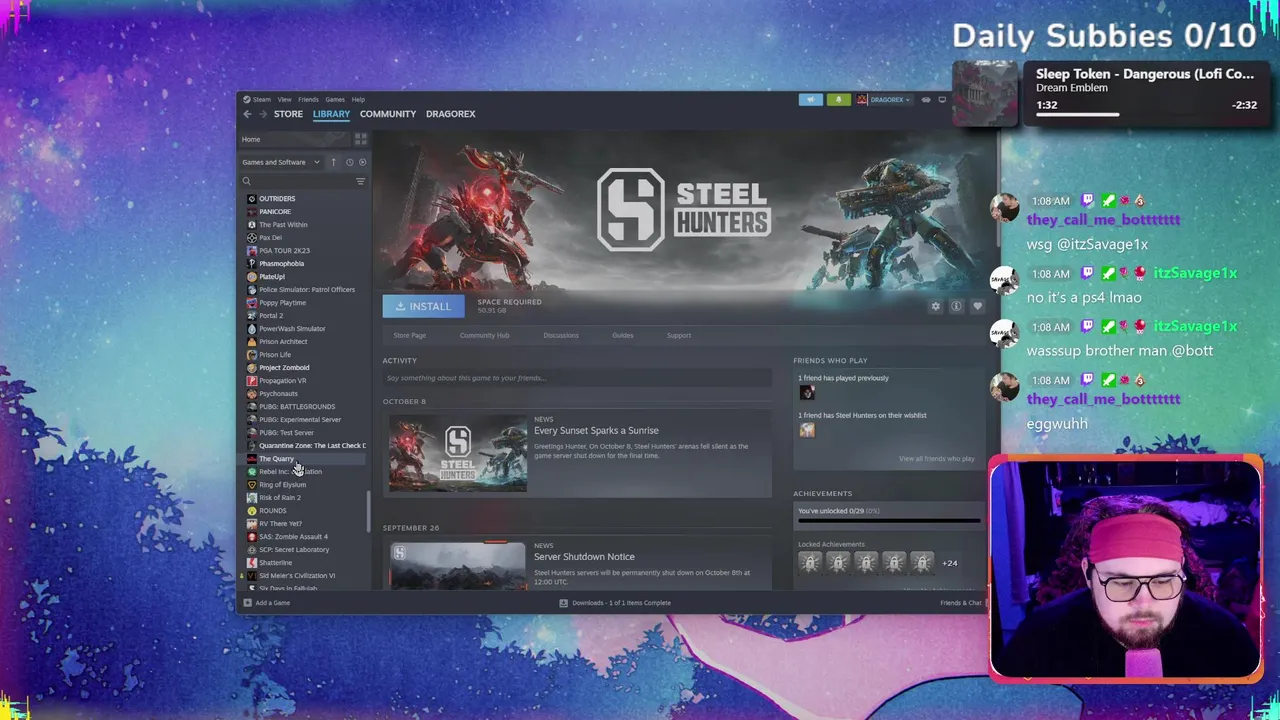Click the Shatterline game icon
The width and height of the screenshot is (1280, 720).
click(251, 563)
